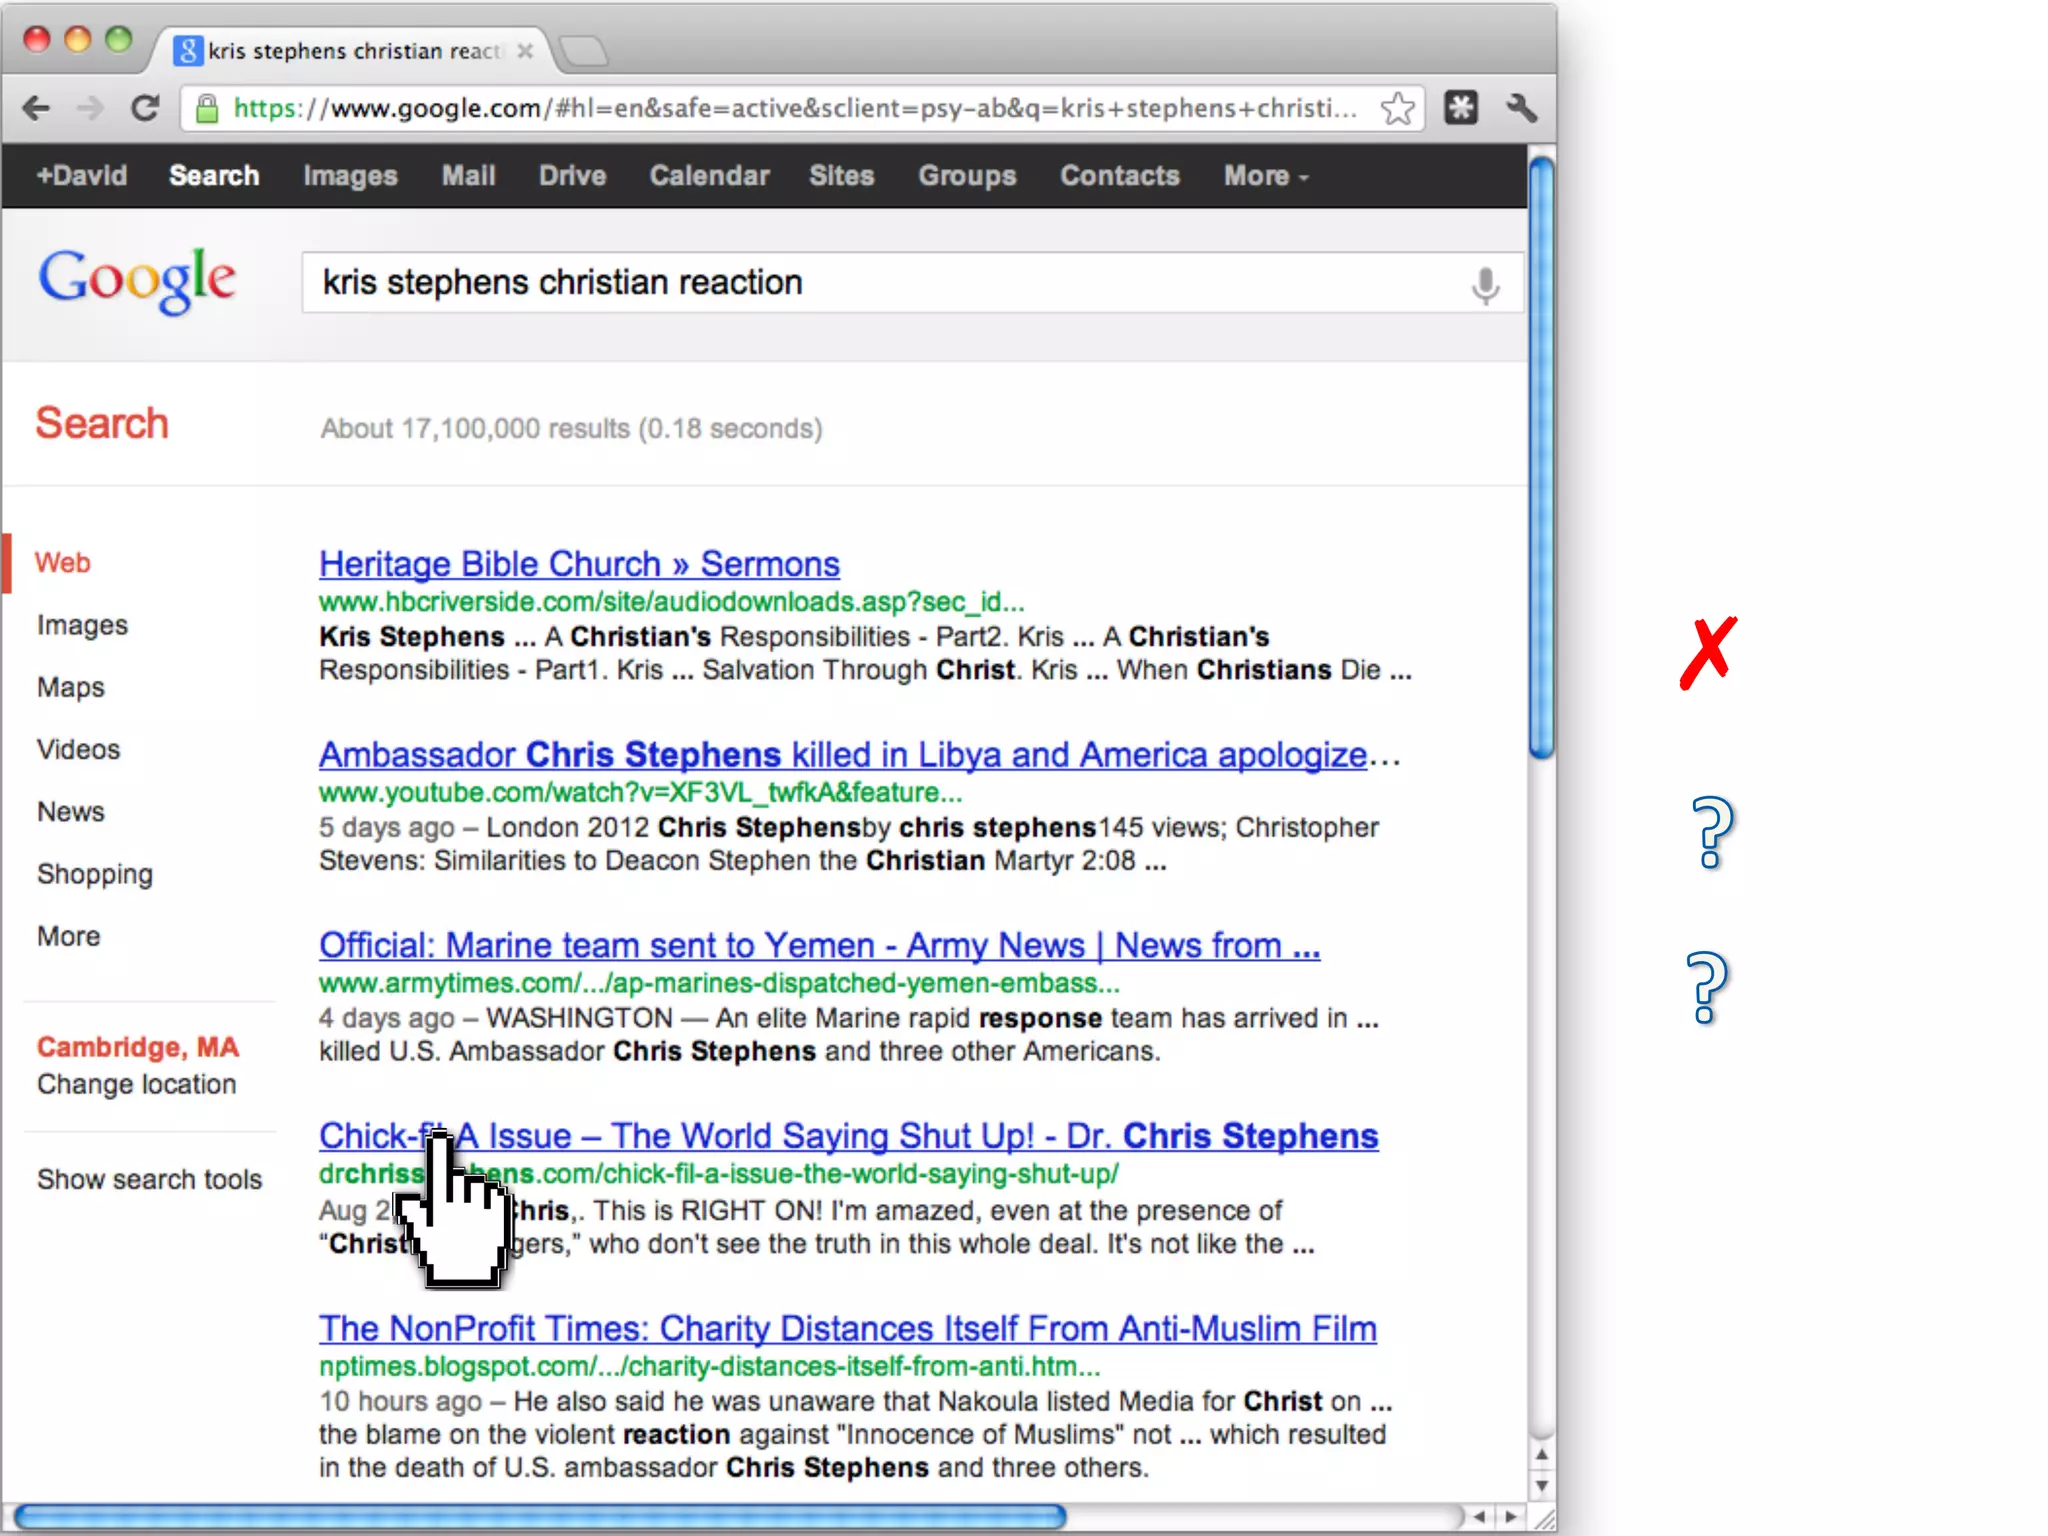Image resolution: width=2048 pixels, height=1536 pixels.
Task: Reload the page with refresh icon
Action: coord(146,108)
